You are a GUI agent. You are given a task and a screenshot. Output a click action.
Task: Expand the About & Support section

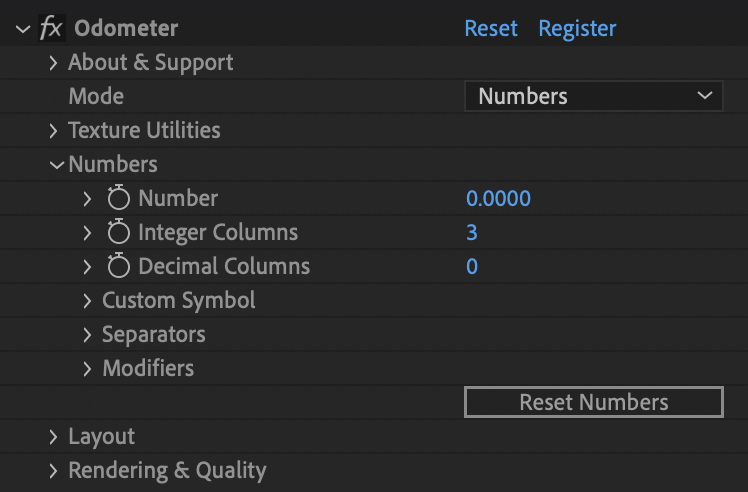(x=53, y=63)
